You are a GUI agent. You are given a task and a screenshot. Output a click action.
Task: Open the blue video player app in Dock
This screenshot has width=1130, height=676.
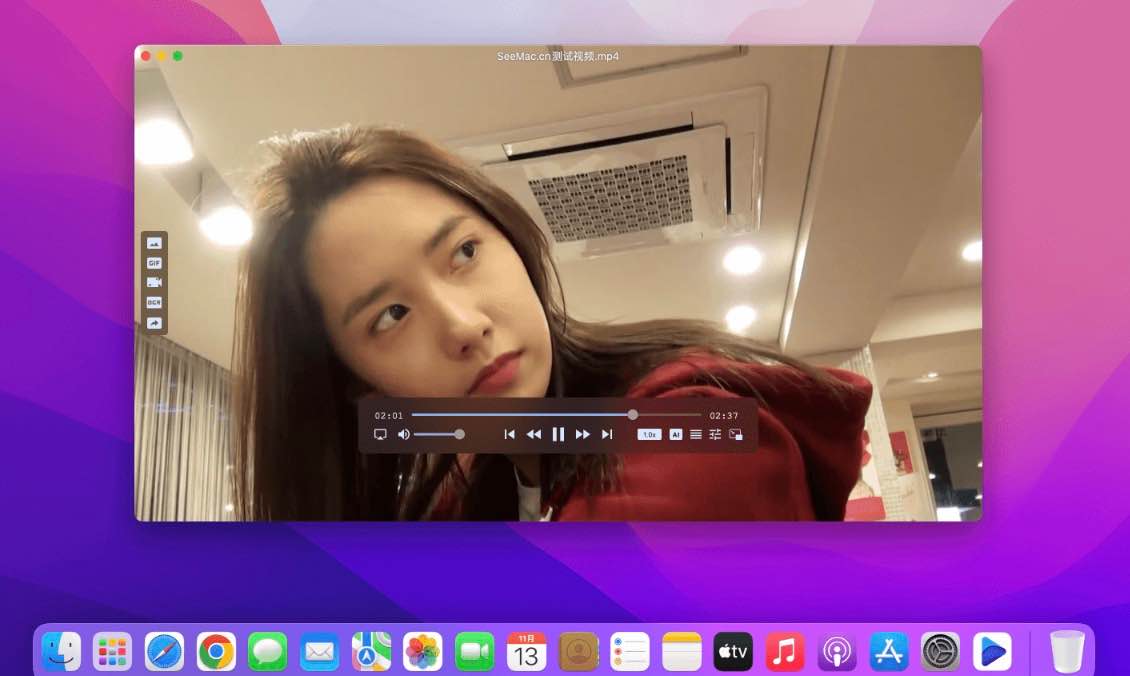pos(992,651)
